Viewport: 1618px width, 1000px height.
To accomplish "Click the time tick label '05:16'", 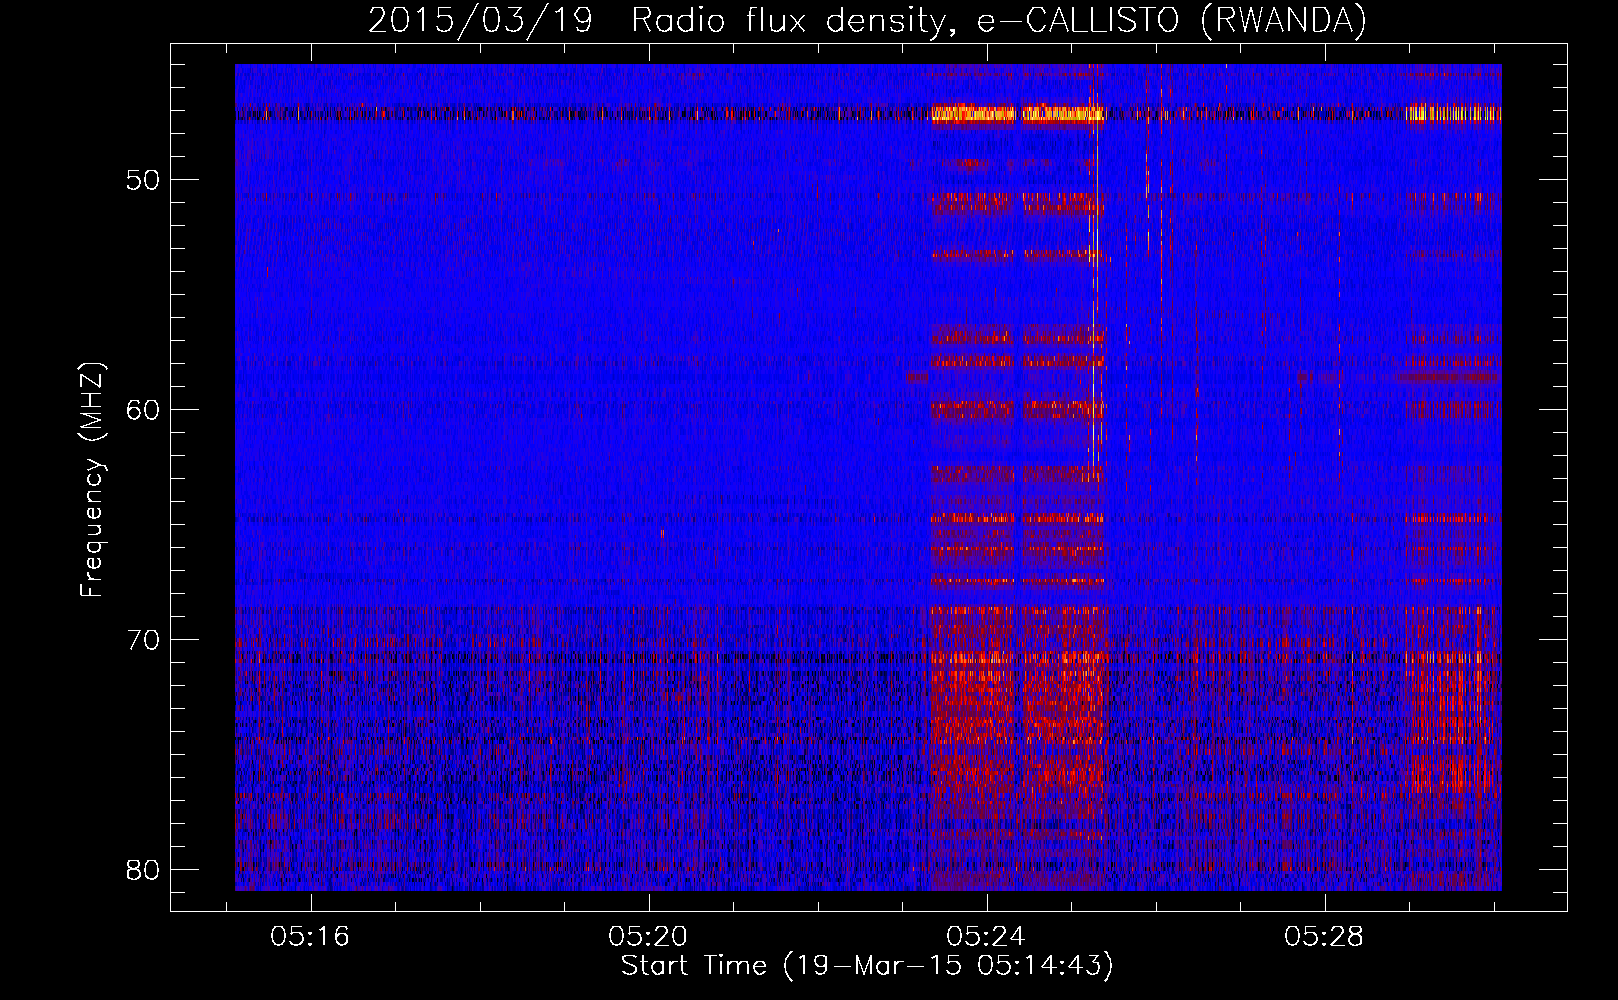I will tap(310, 936).
